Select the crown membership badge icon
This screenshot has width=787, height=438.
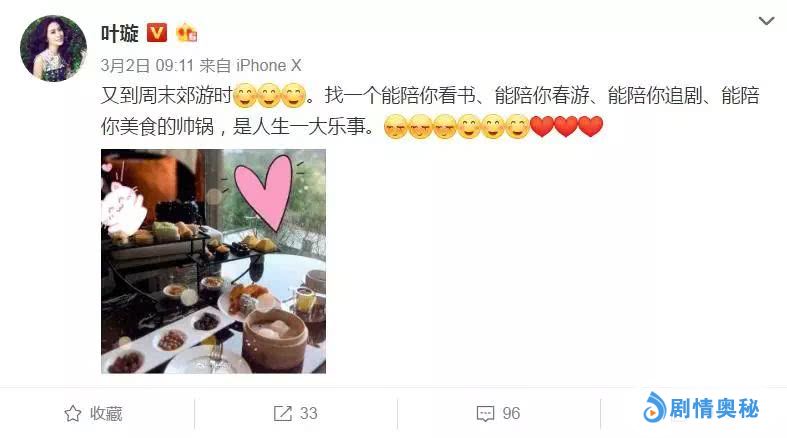[186, 33]
